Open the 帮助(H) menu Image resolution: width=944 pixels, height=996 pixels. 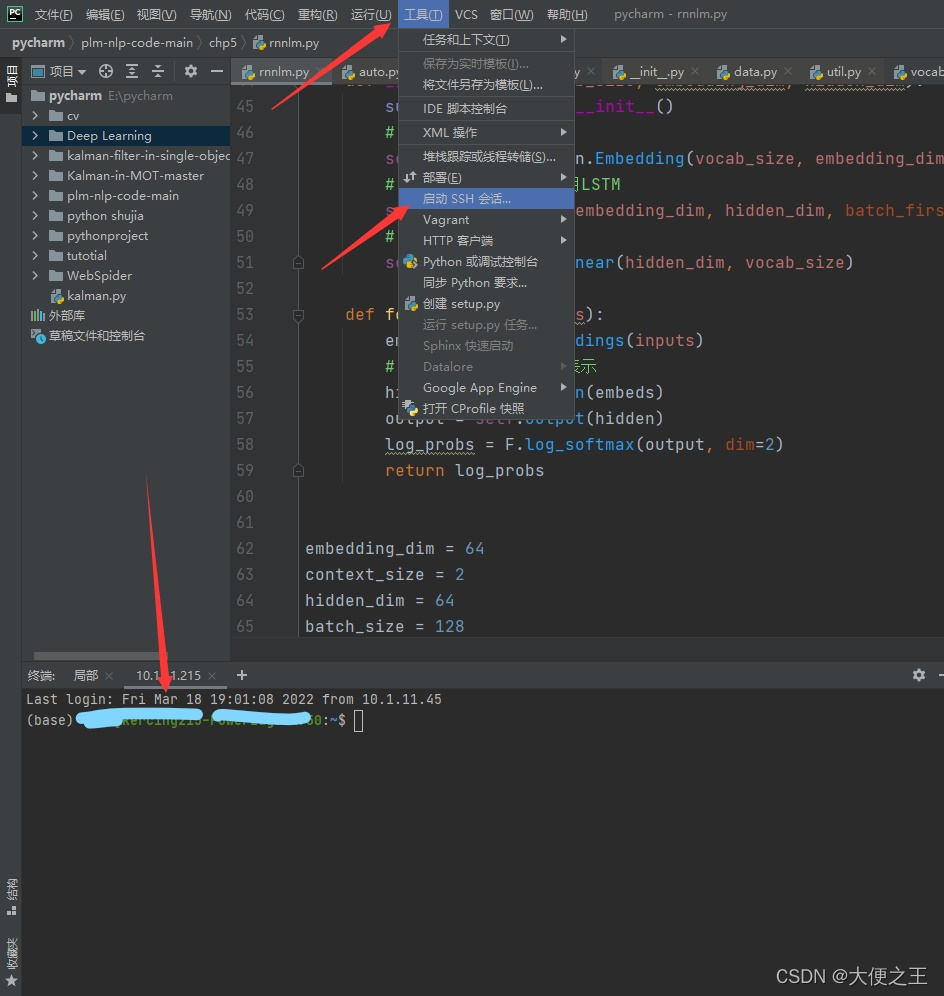pos(567,14)
